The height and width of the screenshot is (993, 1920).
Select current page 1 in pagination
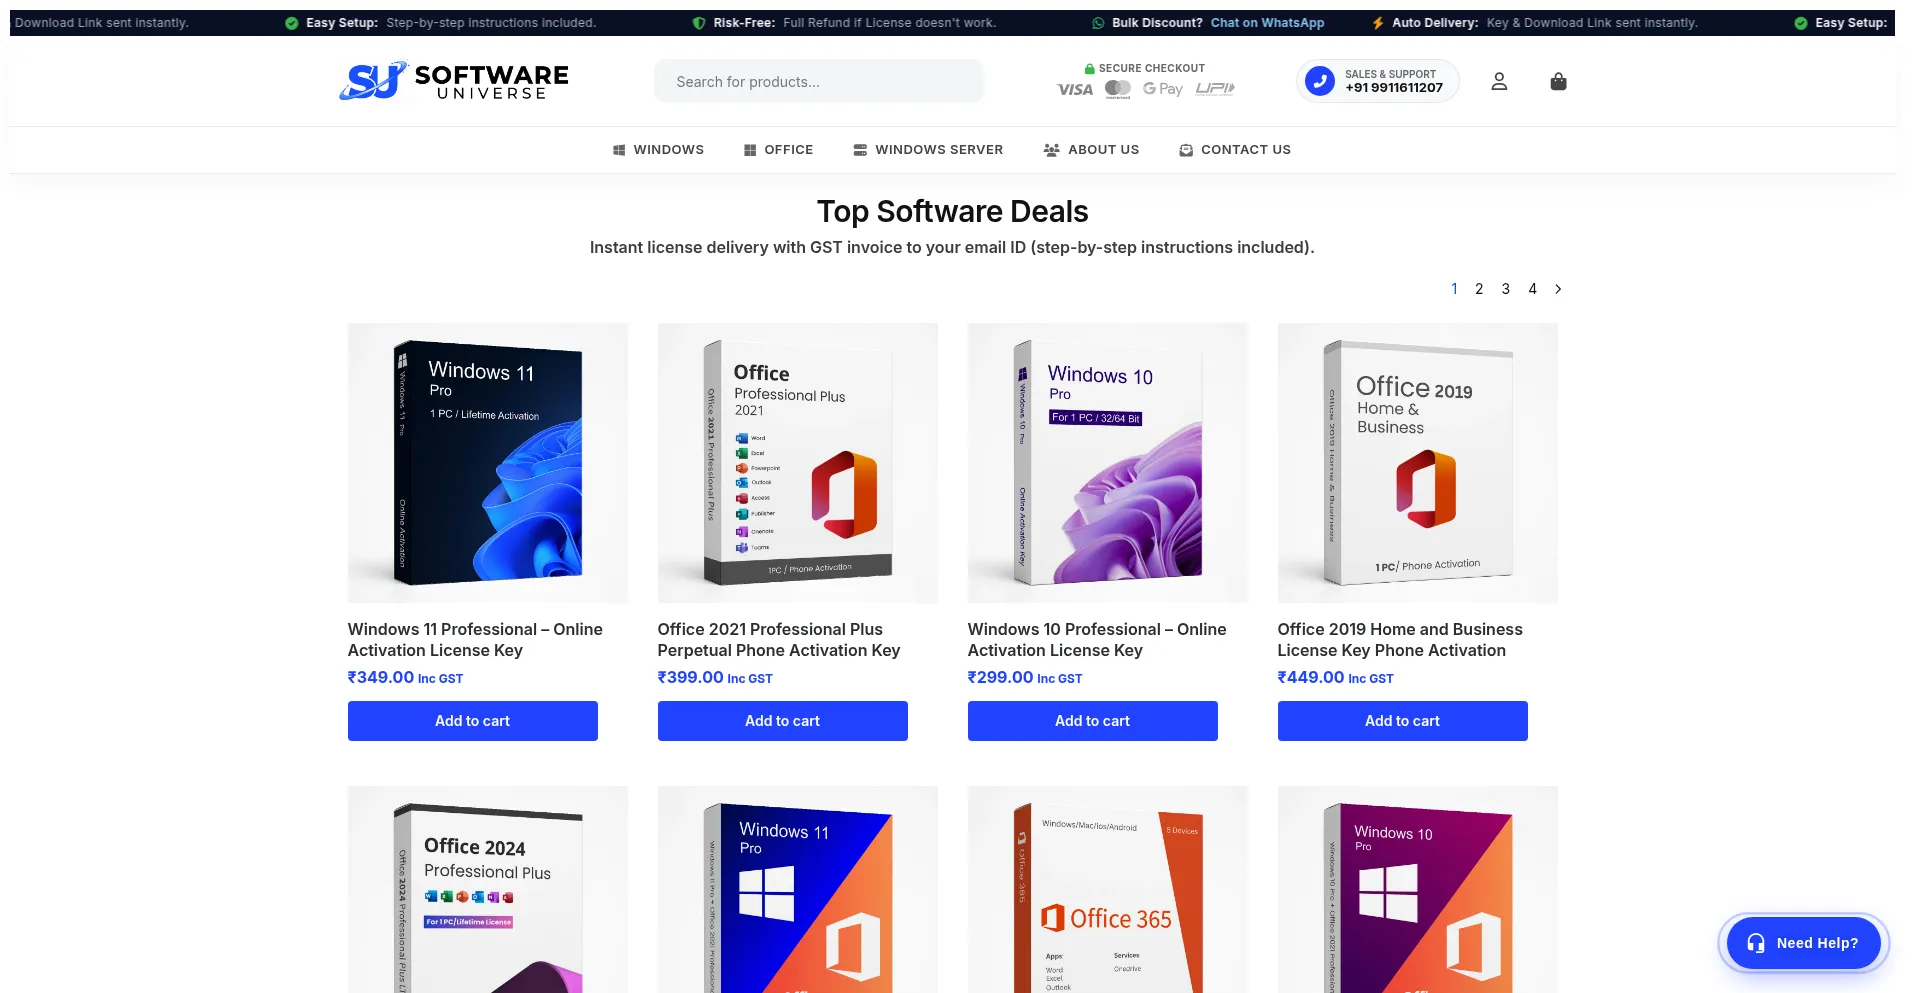click(x=1454, y=289)
